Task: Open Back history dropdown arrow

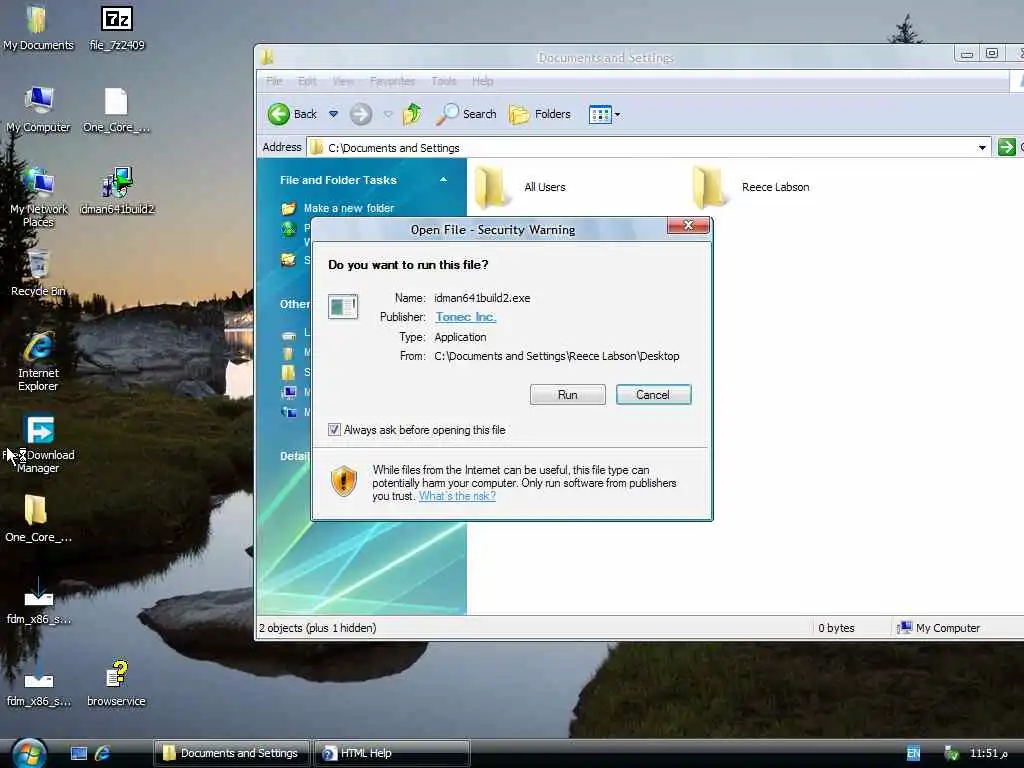Action: [x=333, y=114]
